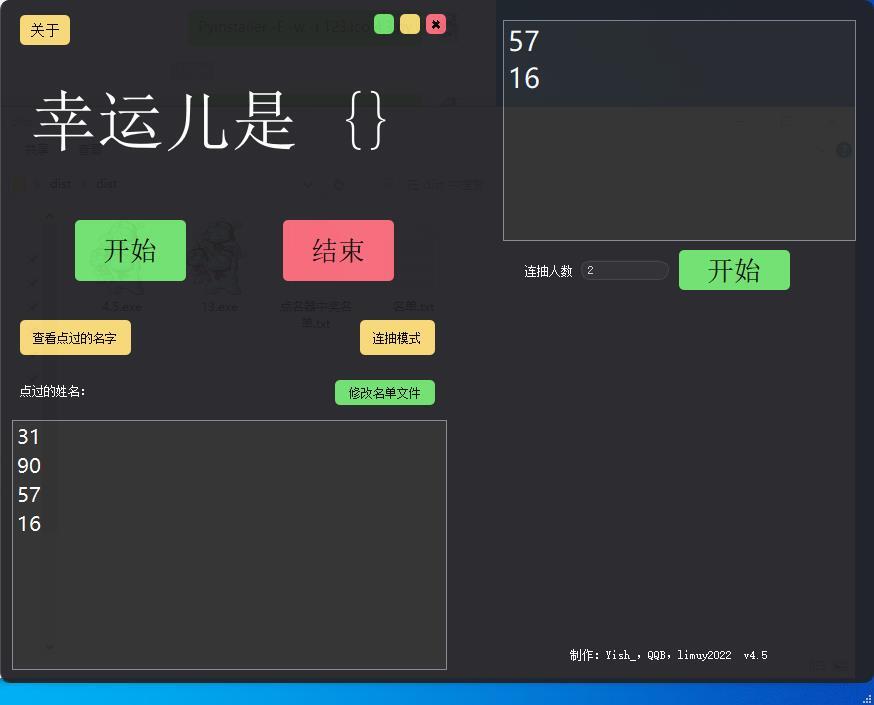Select entry 90 in called names list

click(x=29, y=466)
